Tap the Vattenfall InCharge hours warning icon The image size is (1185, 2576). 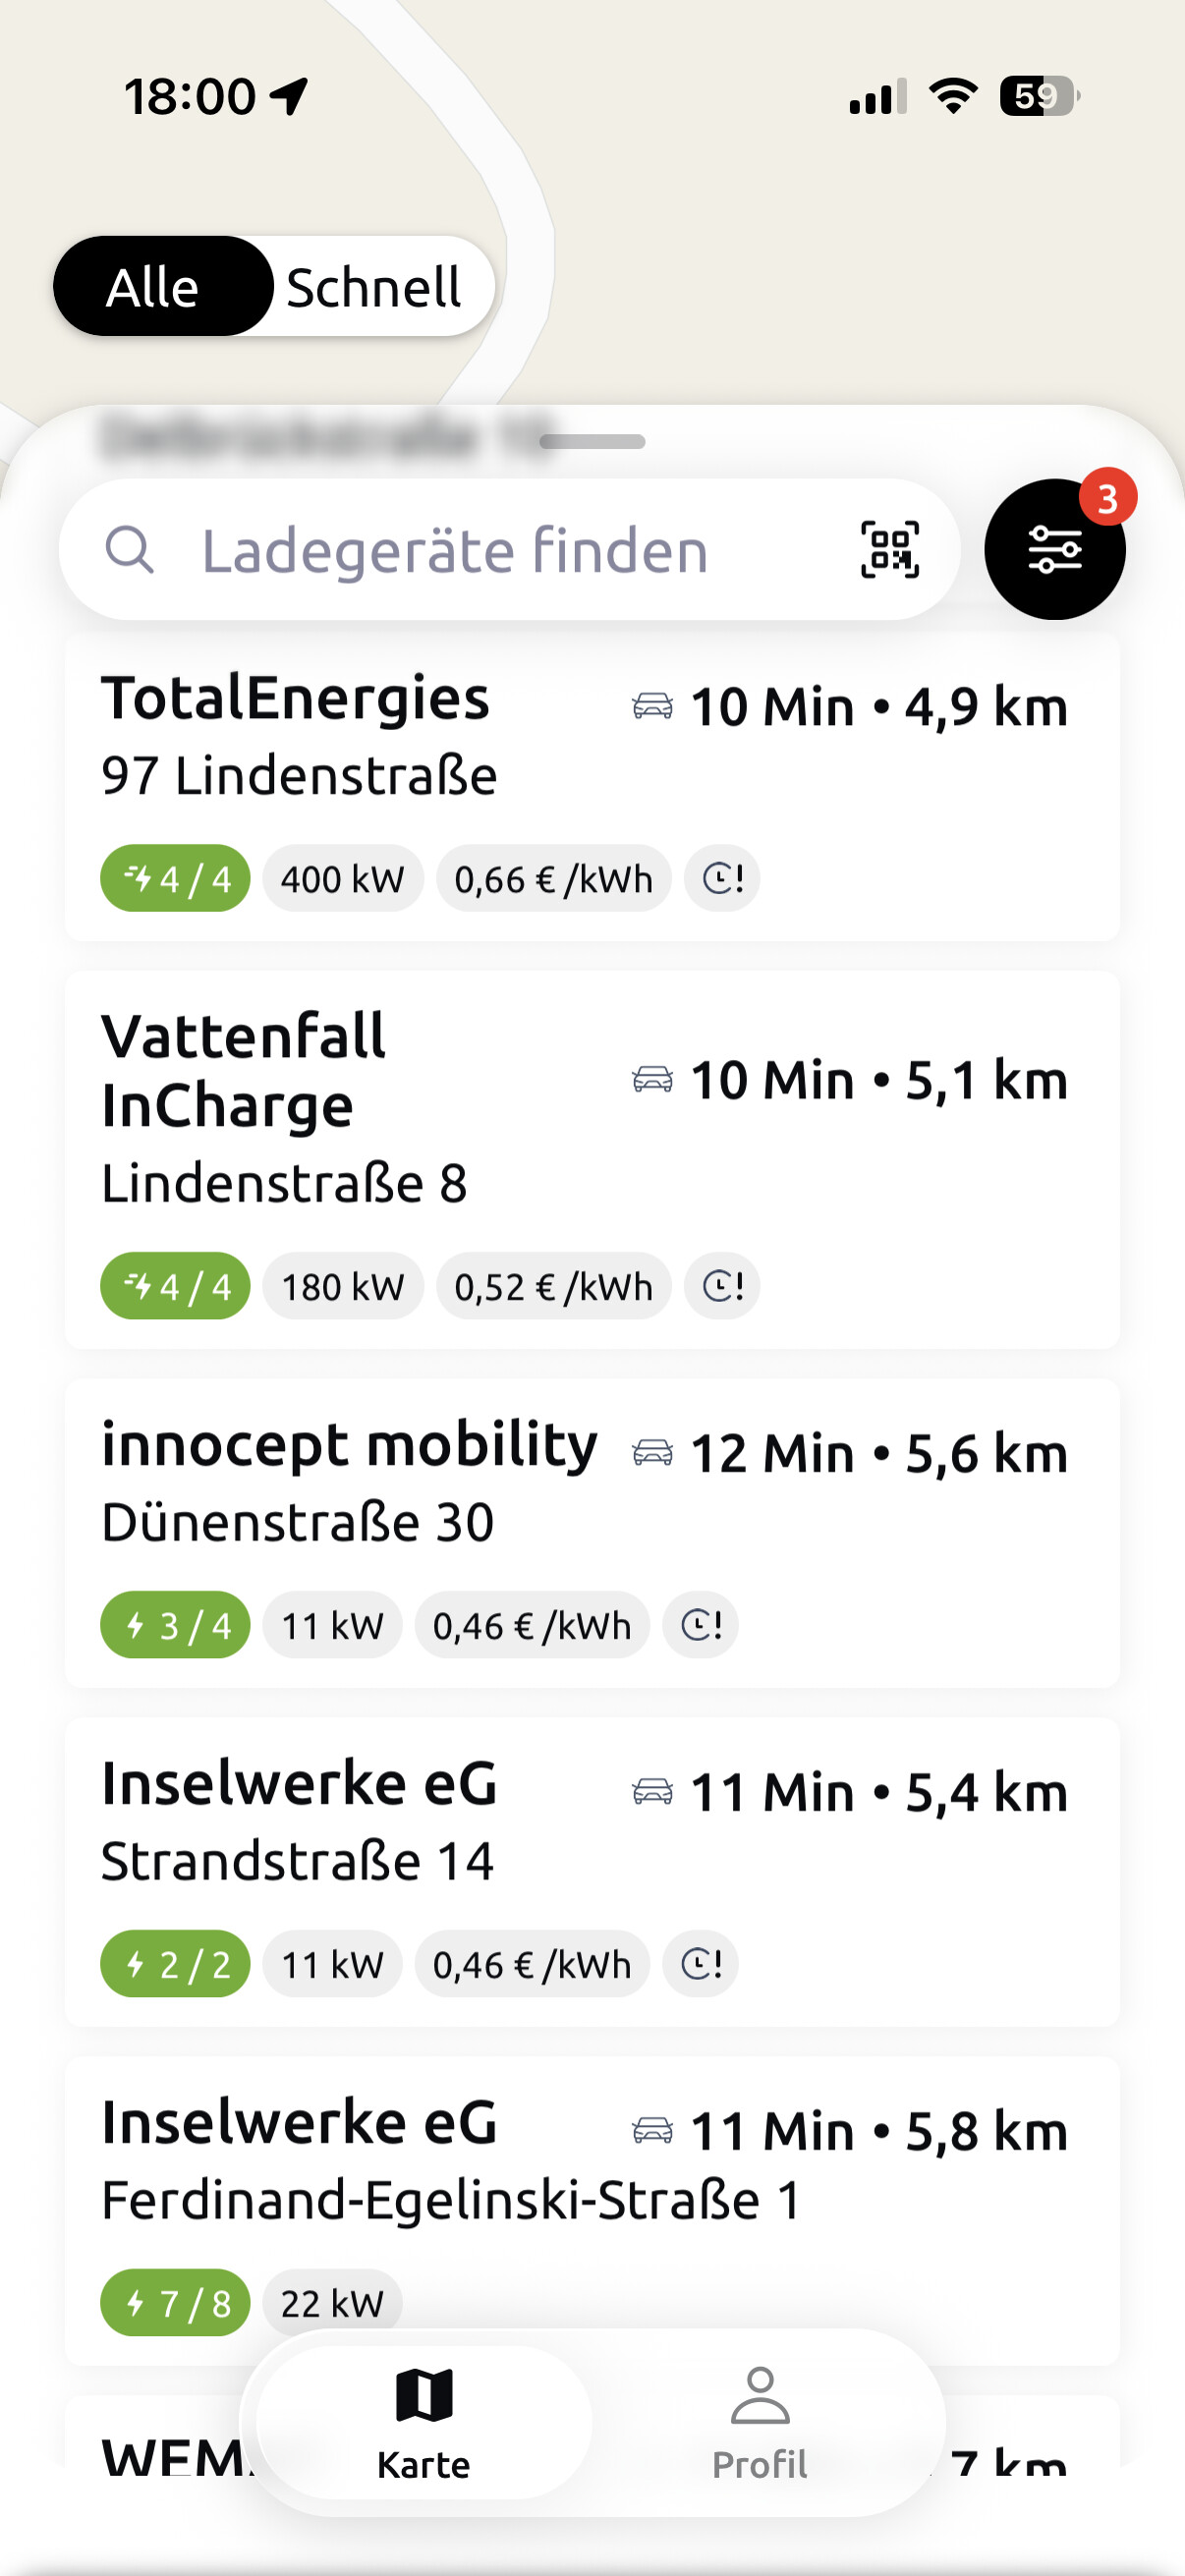coord(722,1286)
